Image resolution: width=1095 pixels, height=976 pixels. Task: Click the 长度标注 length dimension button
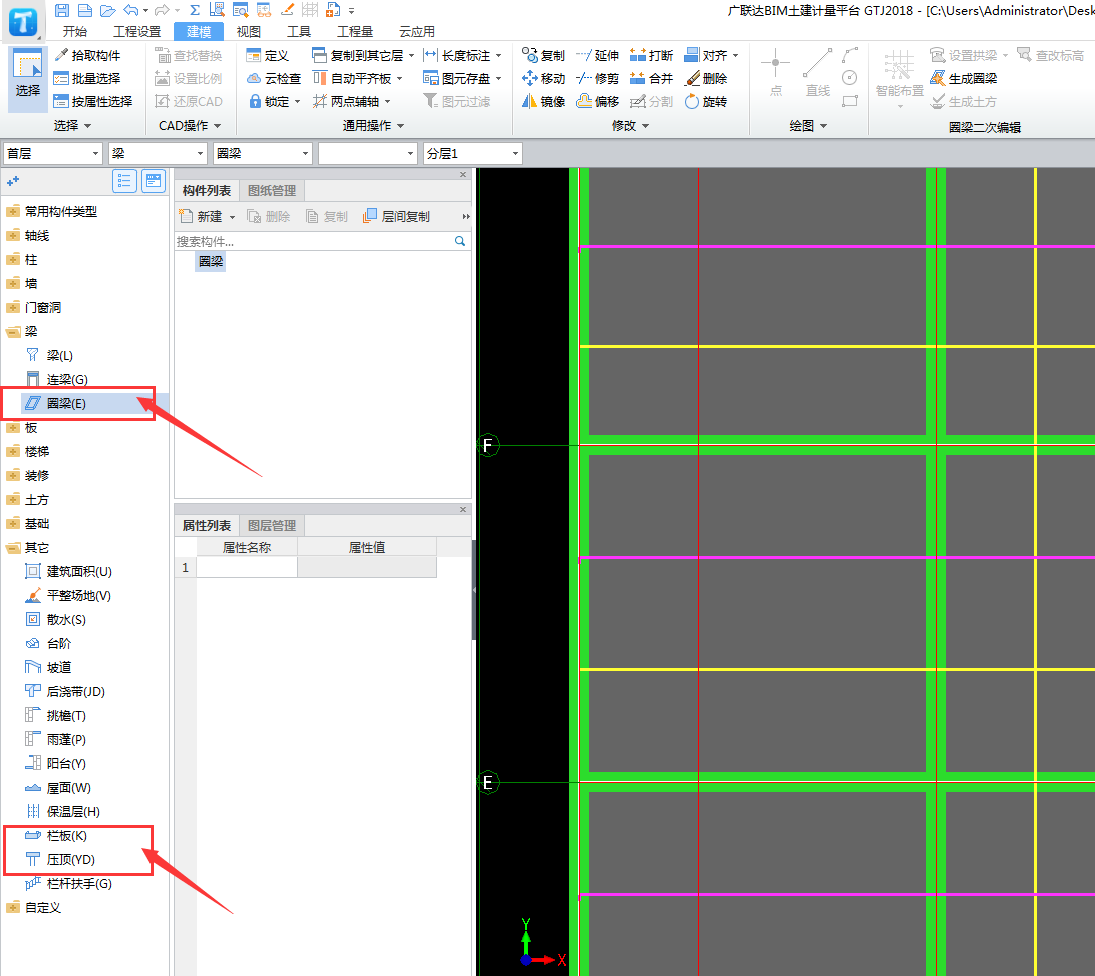coord(462,55)
